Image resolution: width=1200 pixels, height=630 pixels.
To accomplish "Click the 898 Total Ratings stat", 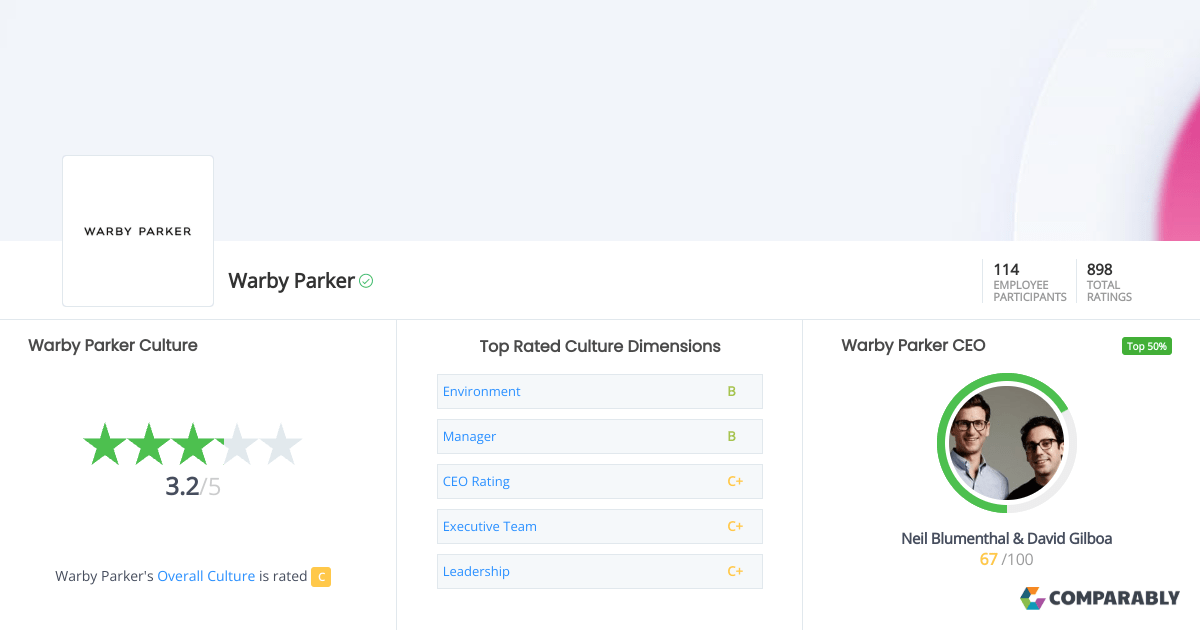I will [1109, 282].
